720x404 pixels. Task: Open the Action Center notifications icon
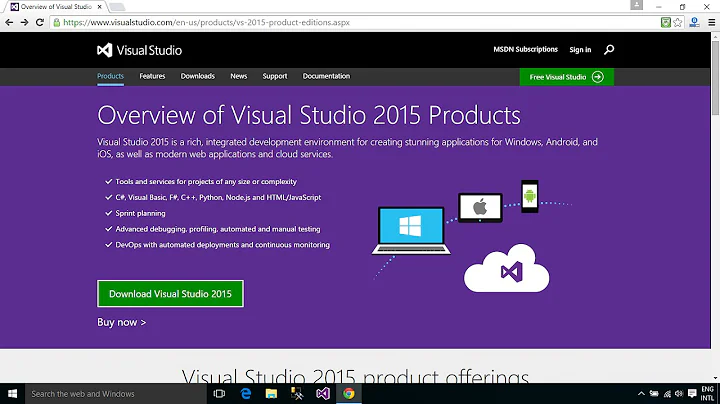tap(692, 393)
